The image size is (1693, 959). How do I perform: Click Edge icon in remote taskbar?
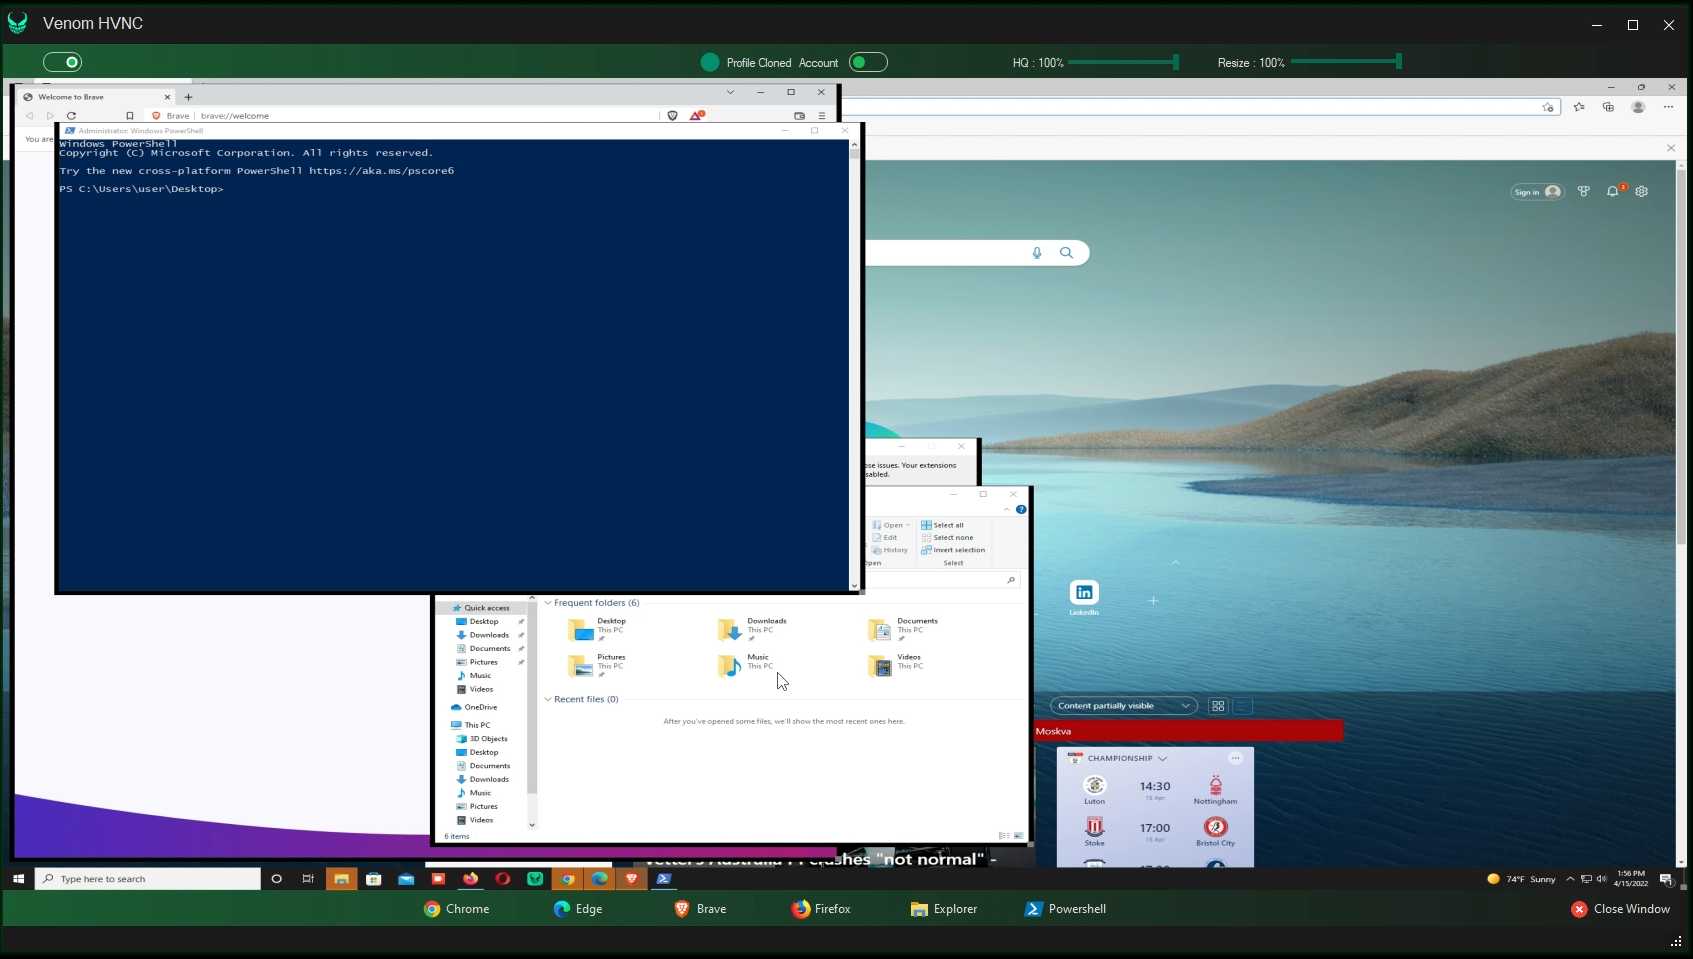(599, 879)
